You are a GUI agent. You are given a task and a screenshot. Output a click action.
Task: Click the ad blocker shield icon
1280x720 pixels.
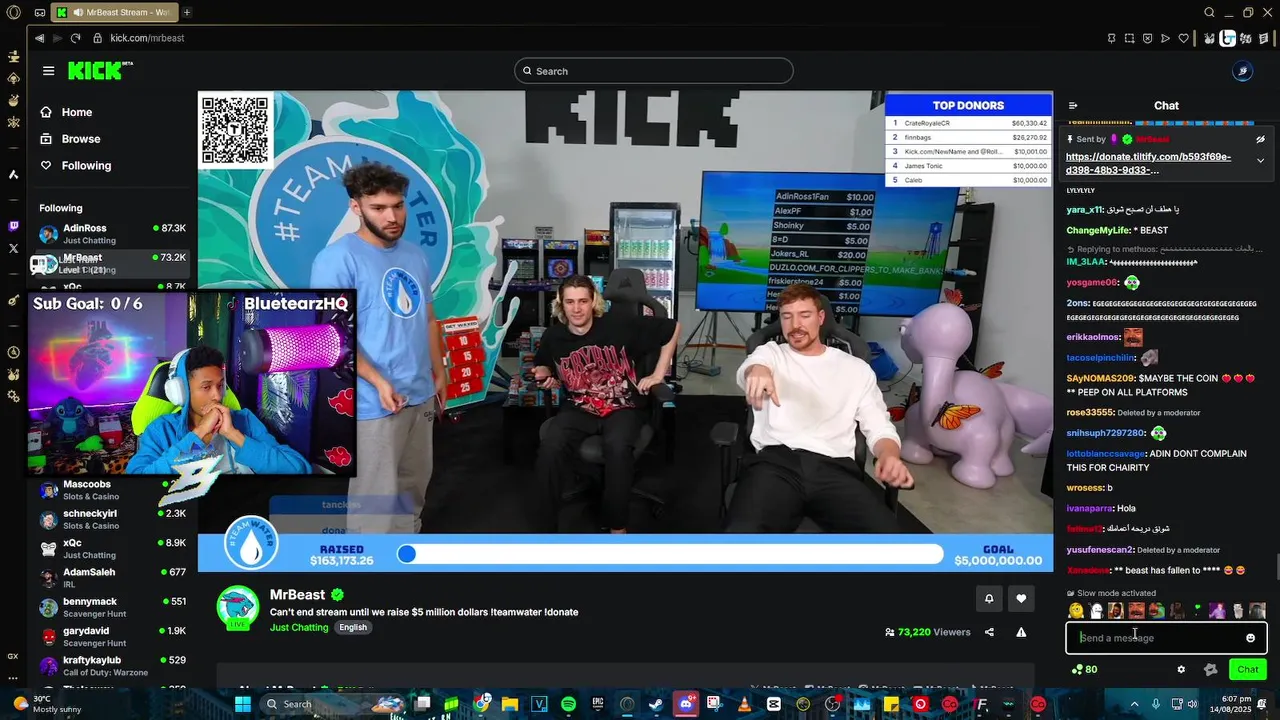tap(1148, 38)
